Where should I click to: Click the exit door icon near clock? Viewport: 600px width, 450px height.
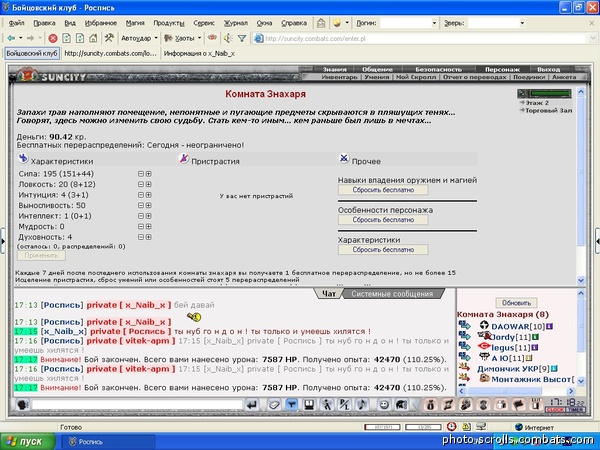(x=536, y=404)
